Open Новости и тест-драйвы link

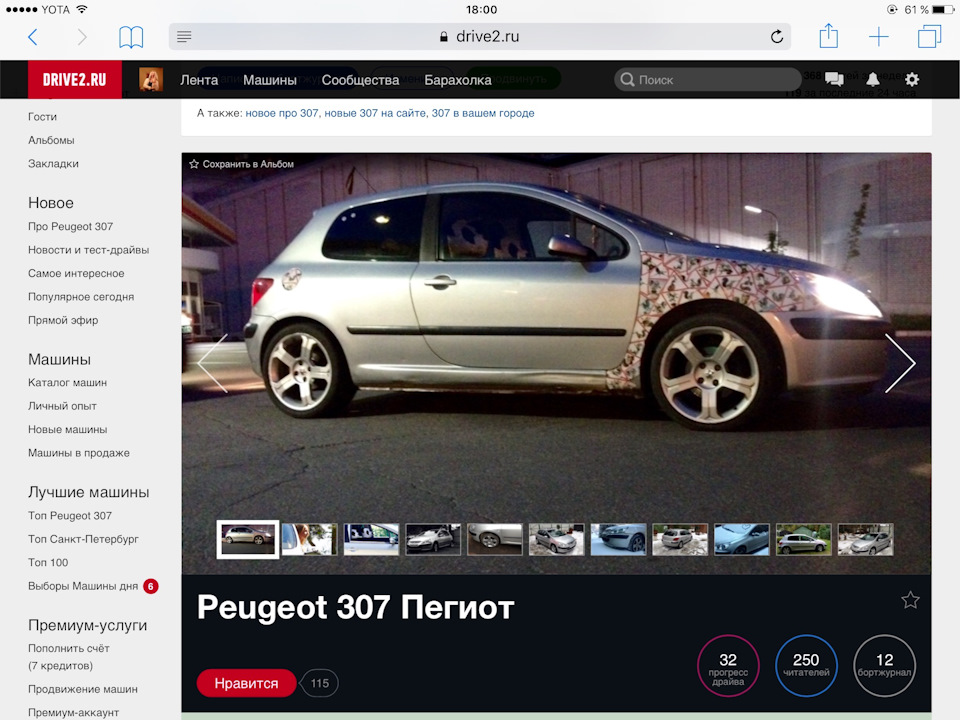coord(89,250)
